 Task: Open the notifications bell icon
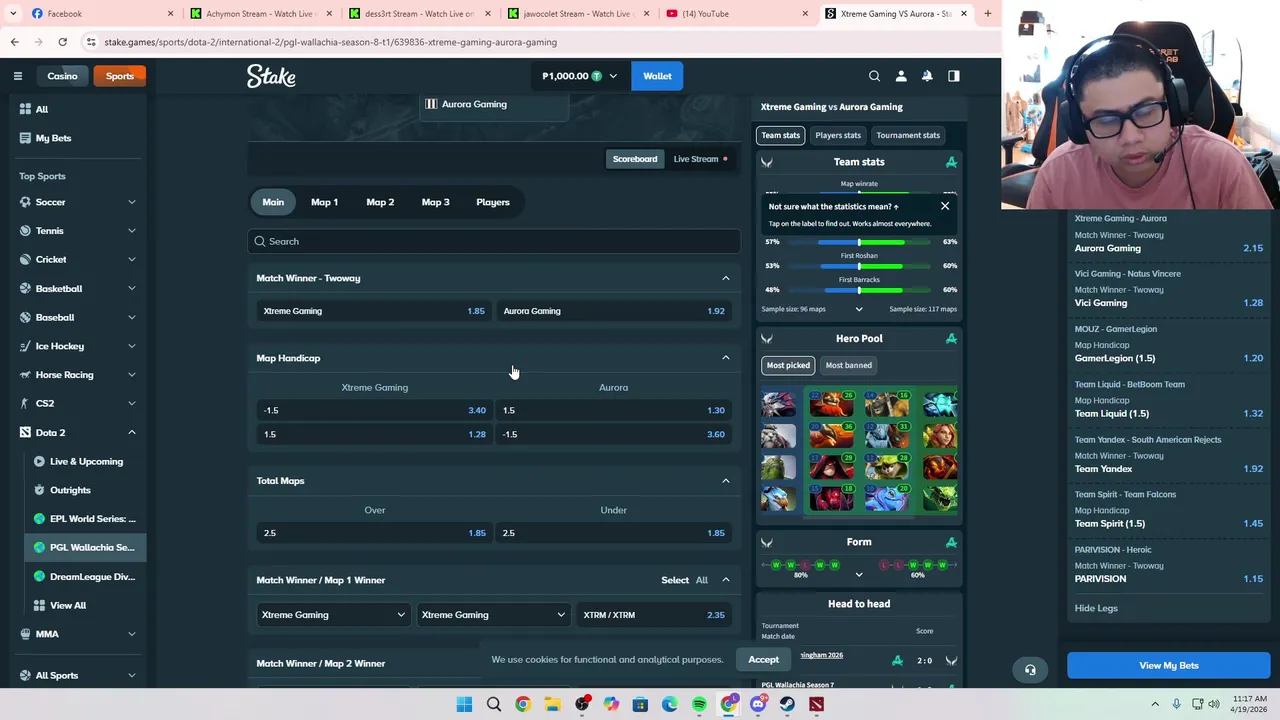(x=927, y=76)
